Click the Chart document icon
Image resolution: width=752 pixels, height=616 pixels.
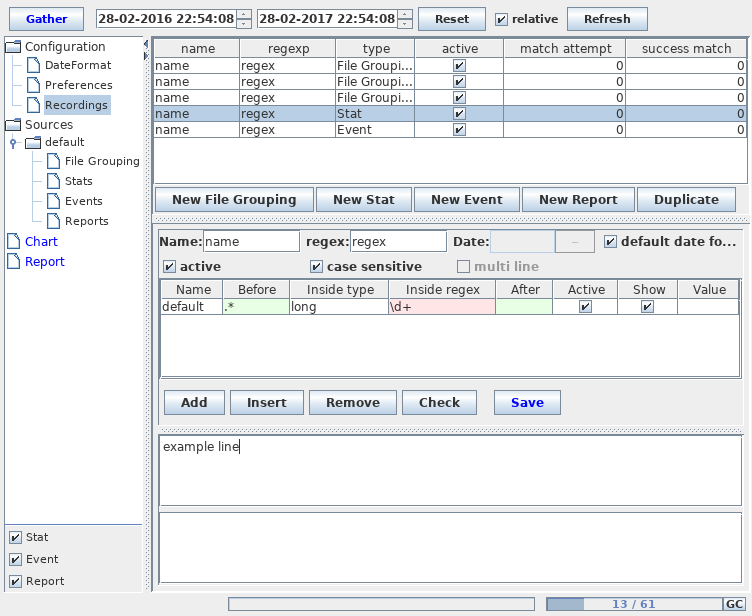tap(14, 241)
